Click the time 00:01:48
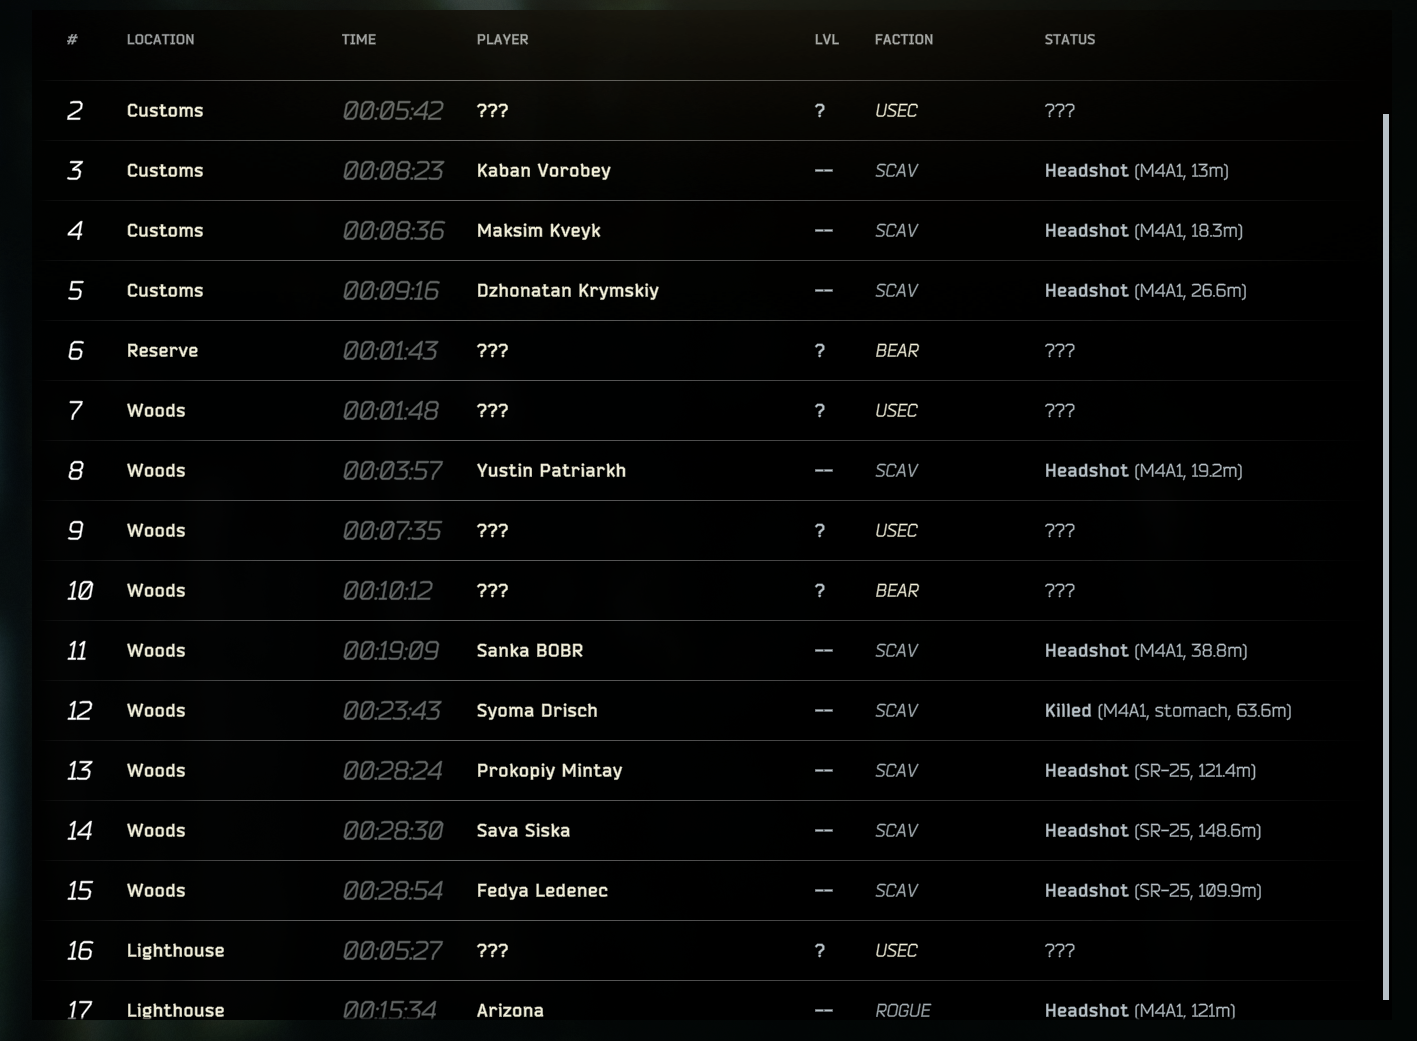 click(390, 411)
